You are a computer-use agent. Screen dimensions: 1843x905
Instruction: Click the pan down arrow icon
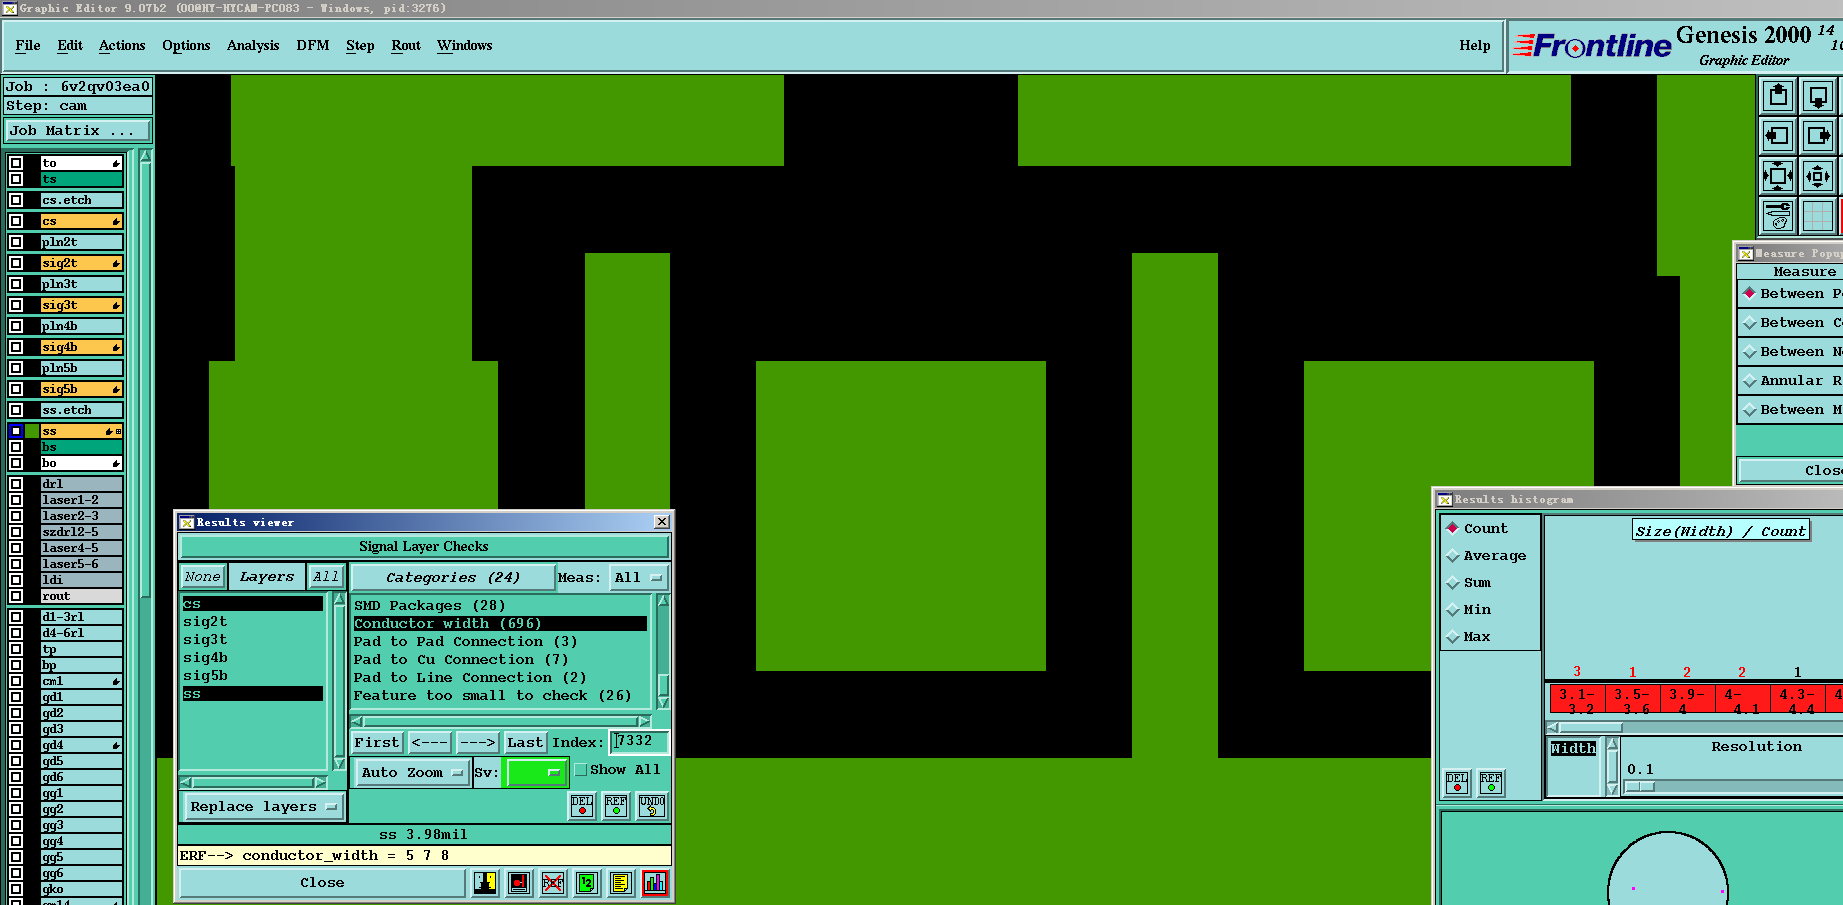click(x=1818, y=96)
